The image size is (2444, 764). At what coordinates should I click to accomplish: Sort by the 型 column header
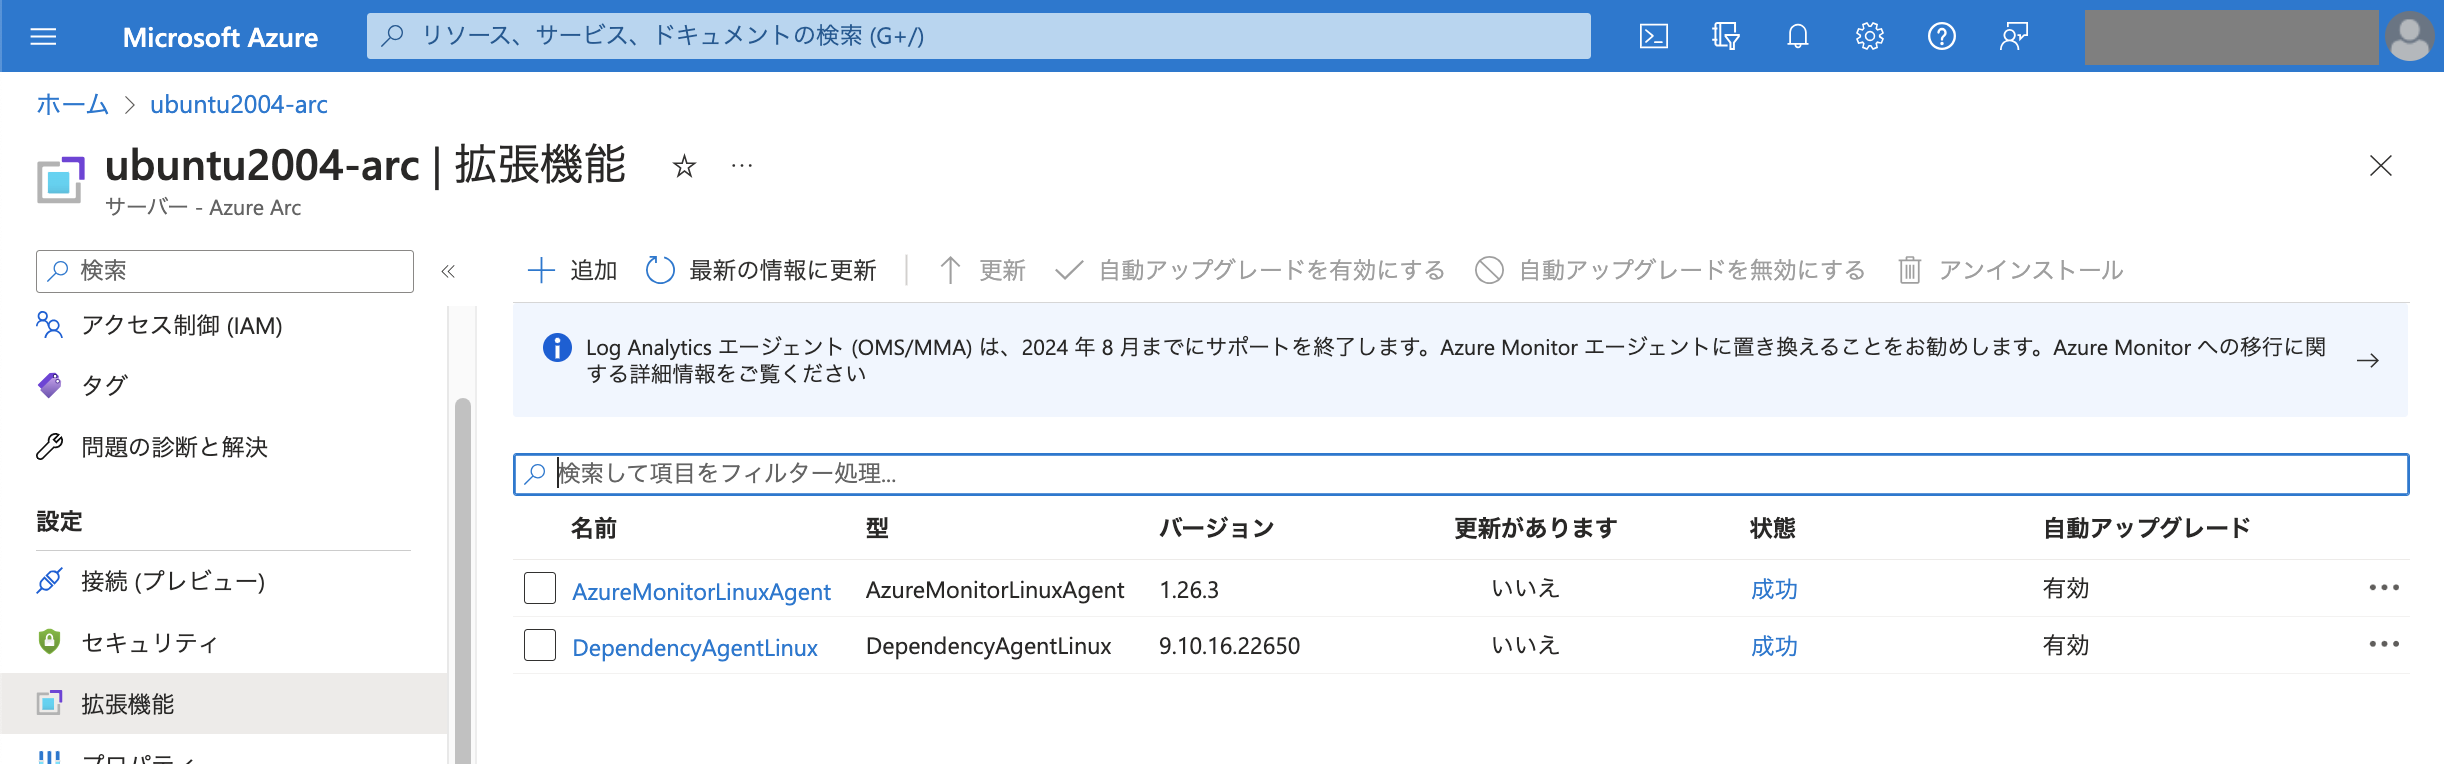(x=877, y=528)
